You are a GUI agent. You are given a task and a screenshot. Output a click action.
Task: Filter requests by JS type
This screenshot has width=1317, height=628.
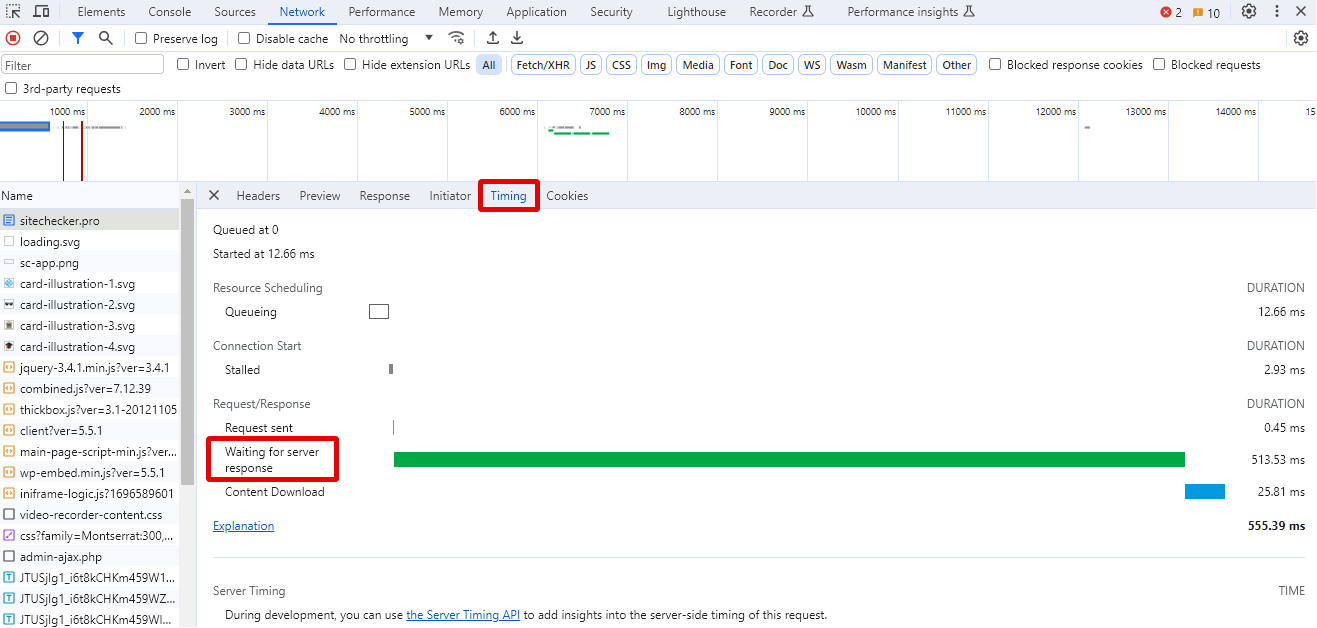591,65
